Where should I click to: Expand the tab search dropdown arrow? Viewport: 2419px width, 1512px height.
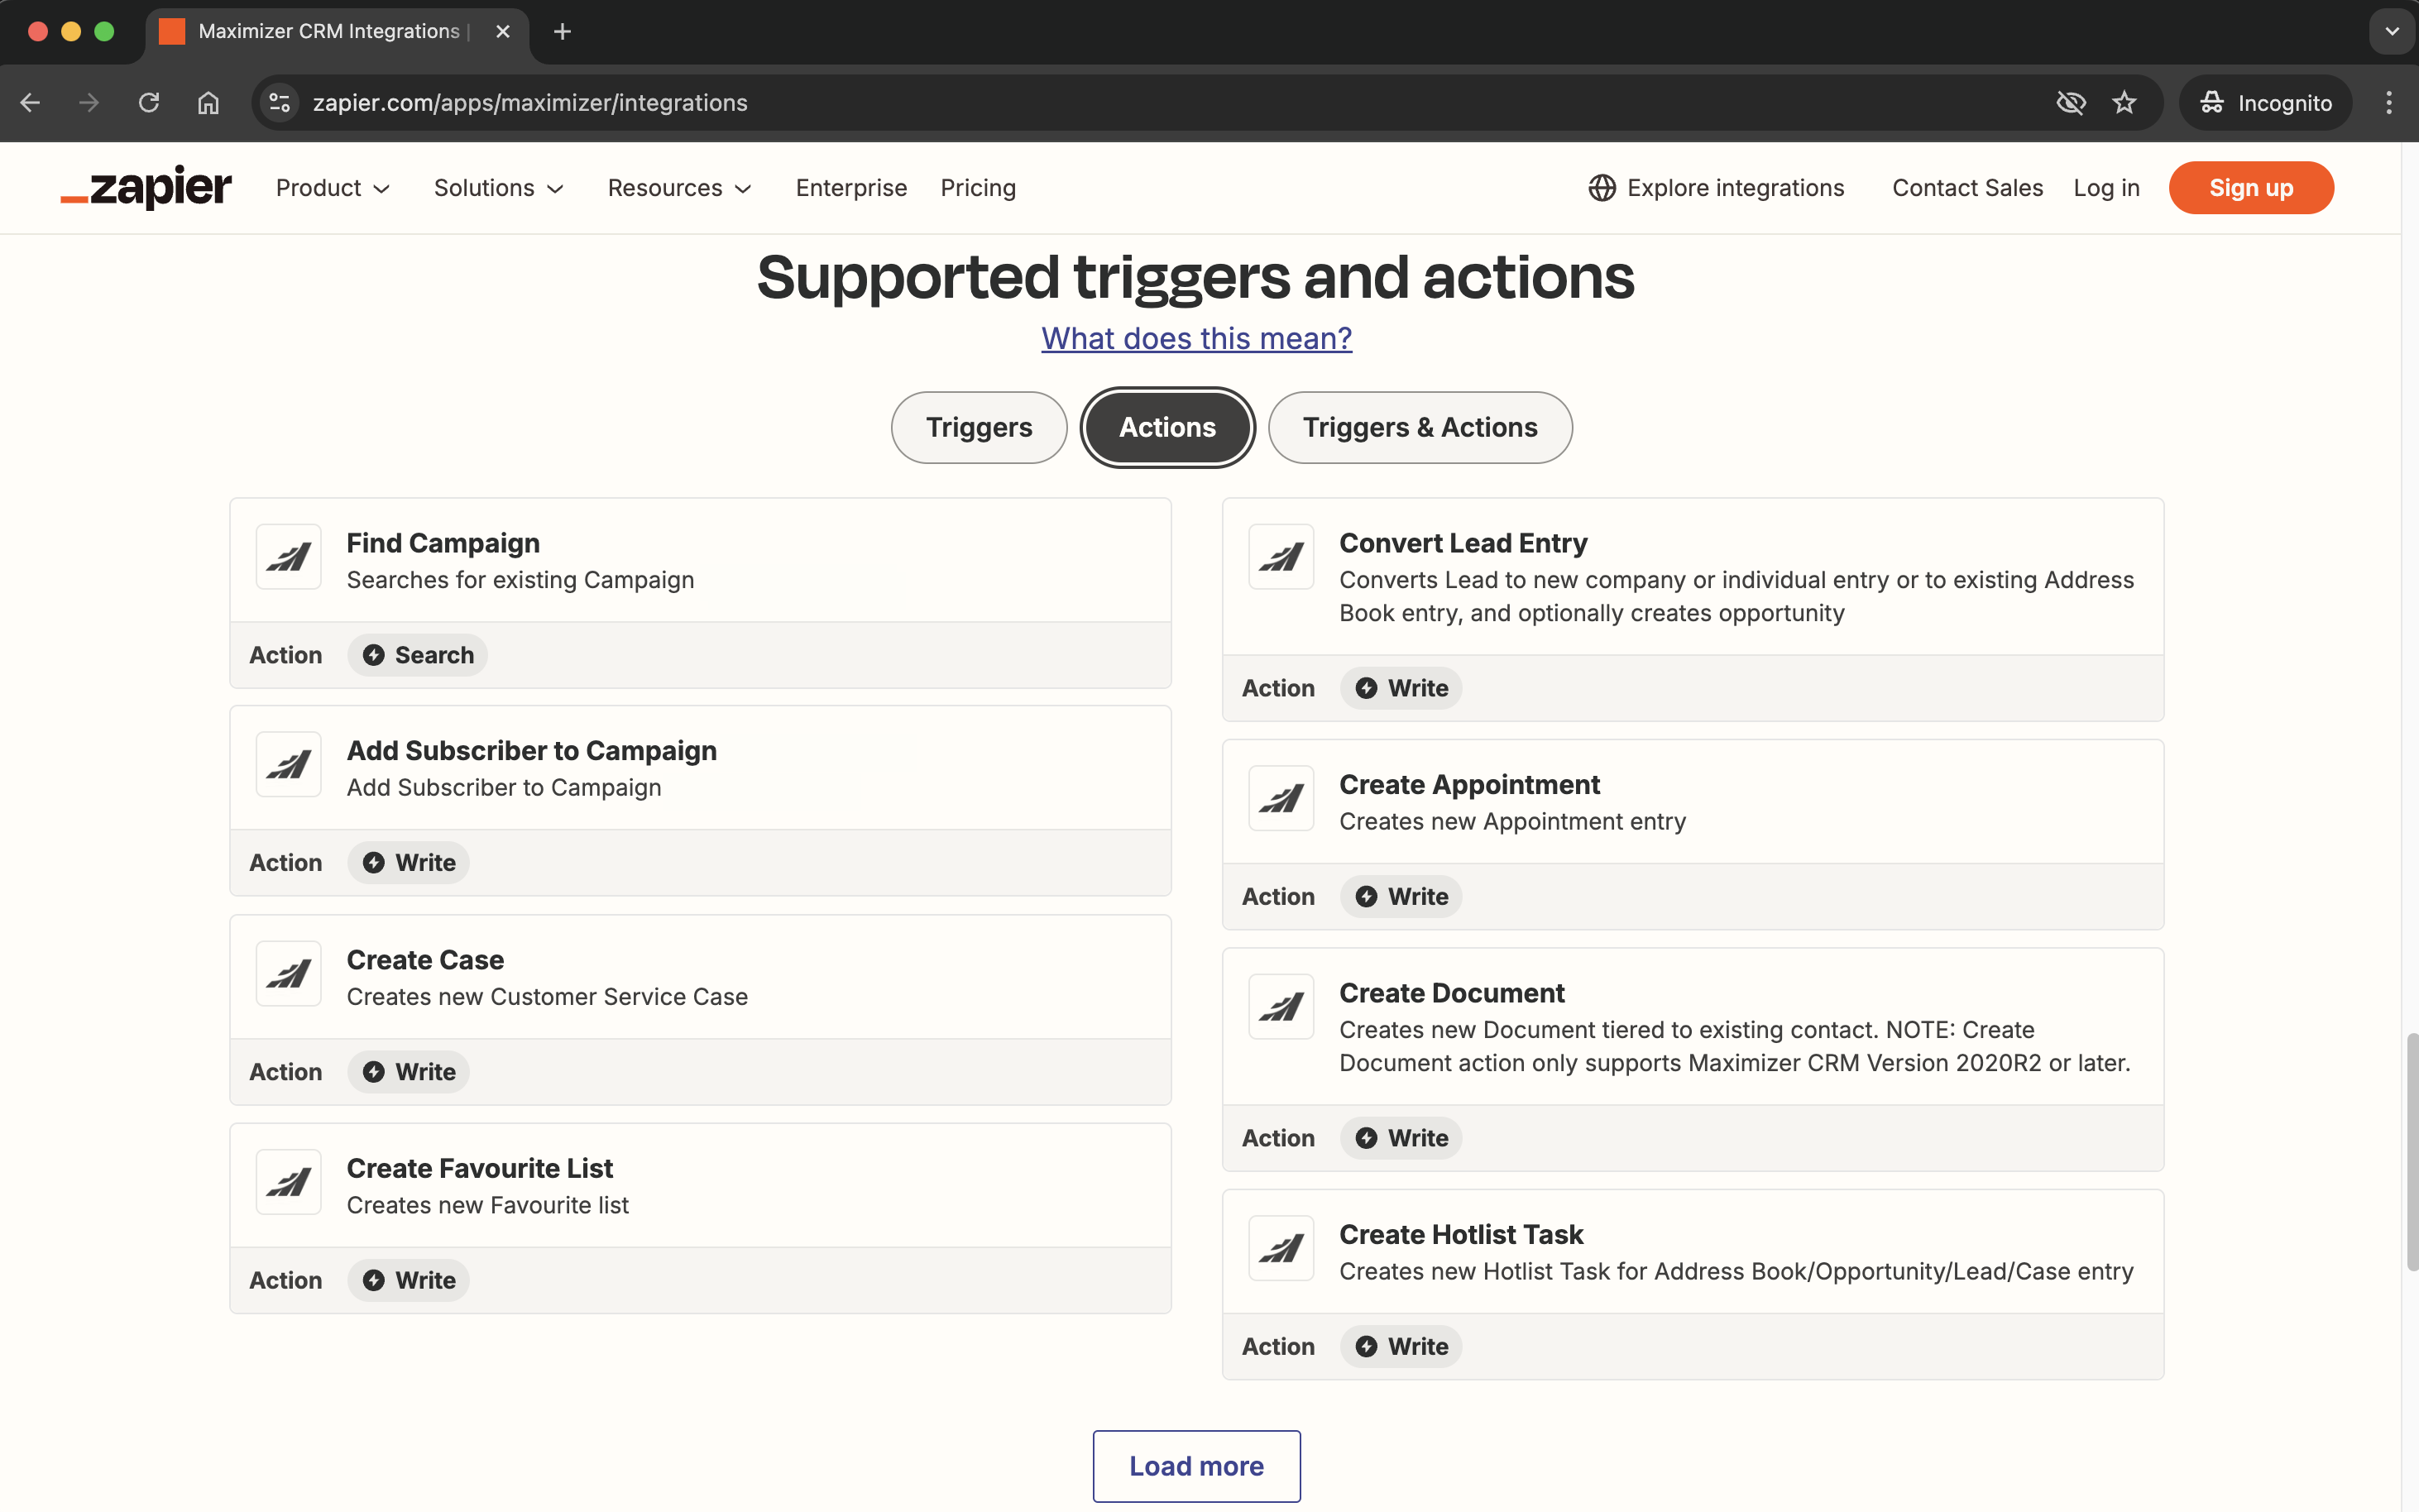click(x=2392, y=31)
